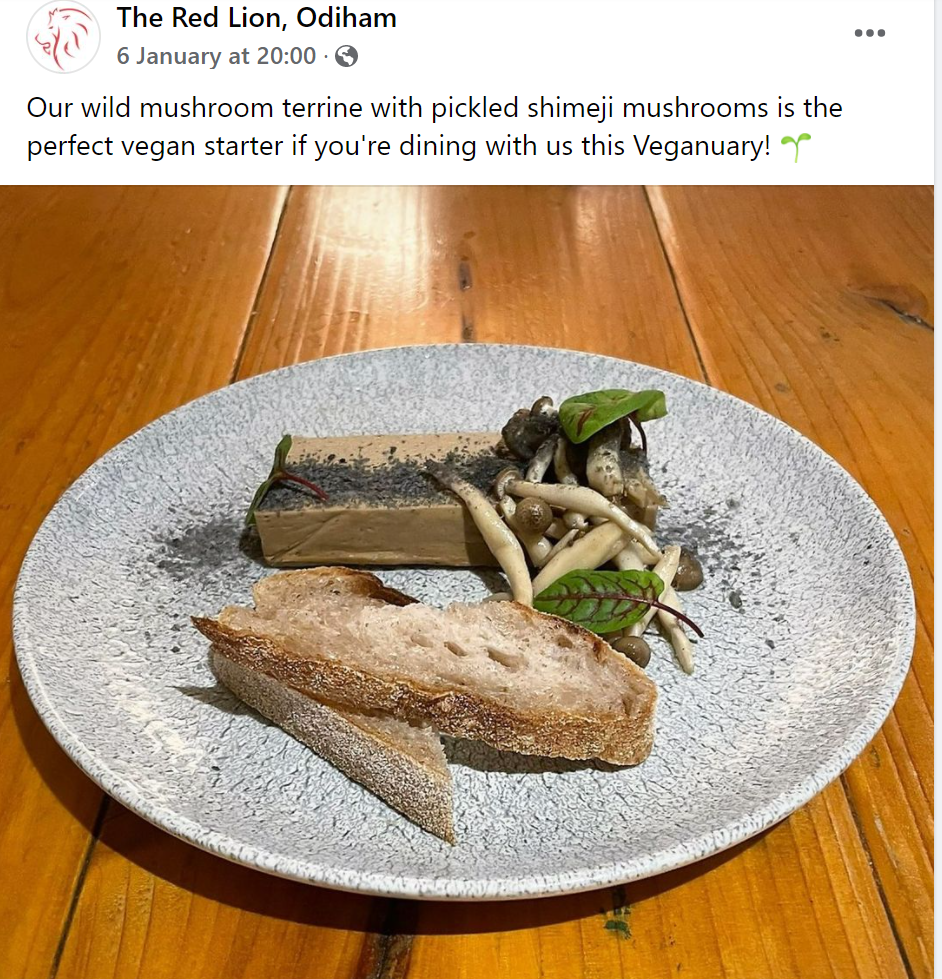This screenshot has width=942, height=979.
Task: Open the mushroom terrine photo
Action: pos(467,582)
